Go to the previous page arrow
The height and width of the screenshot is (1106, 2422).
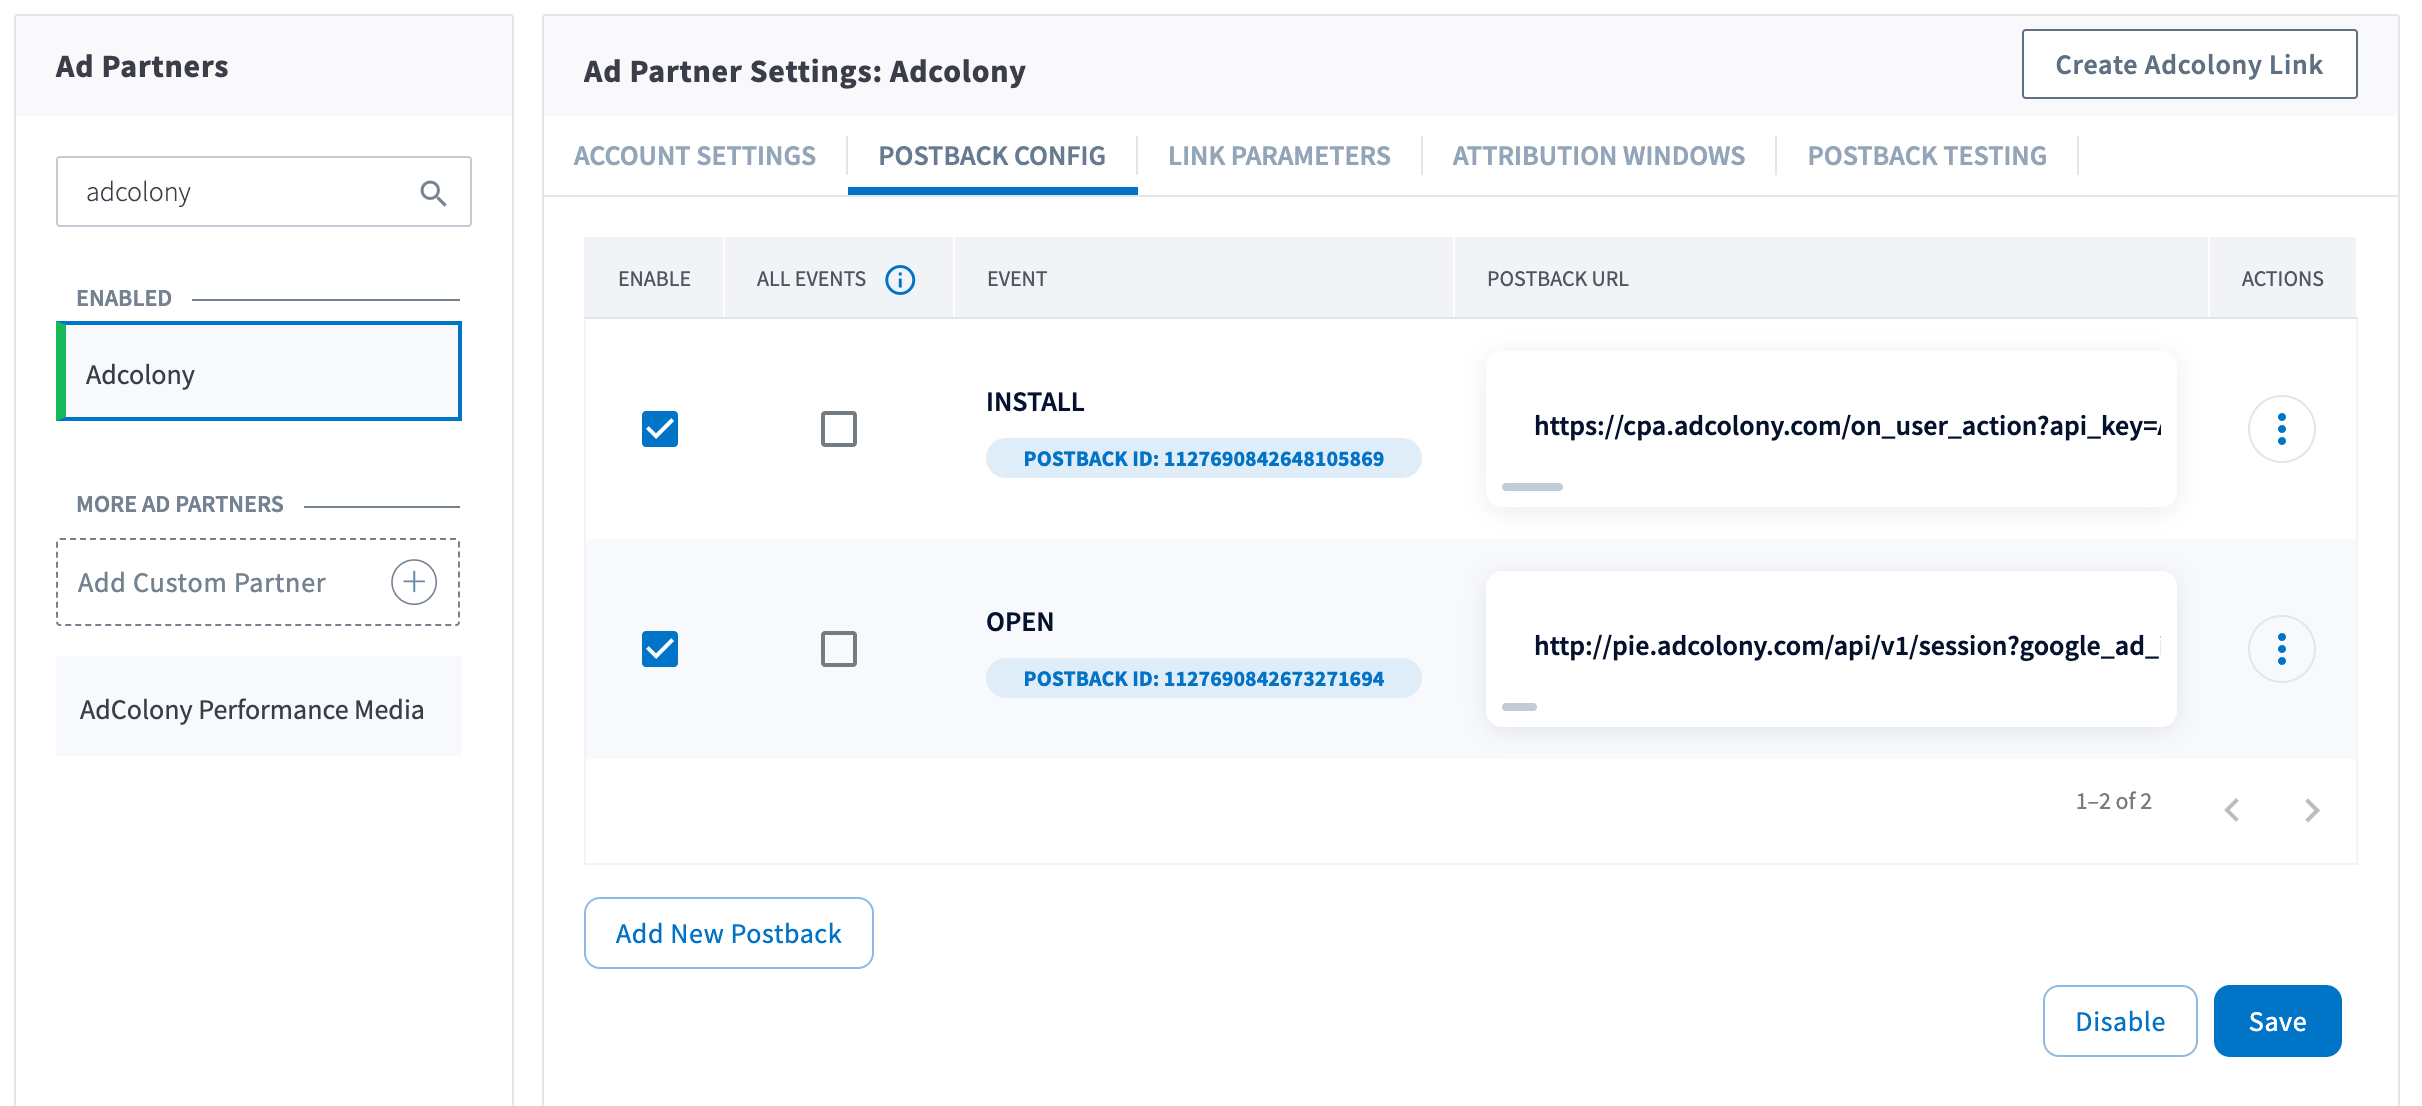[x=2232, y=809]
